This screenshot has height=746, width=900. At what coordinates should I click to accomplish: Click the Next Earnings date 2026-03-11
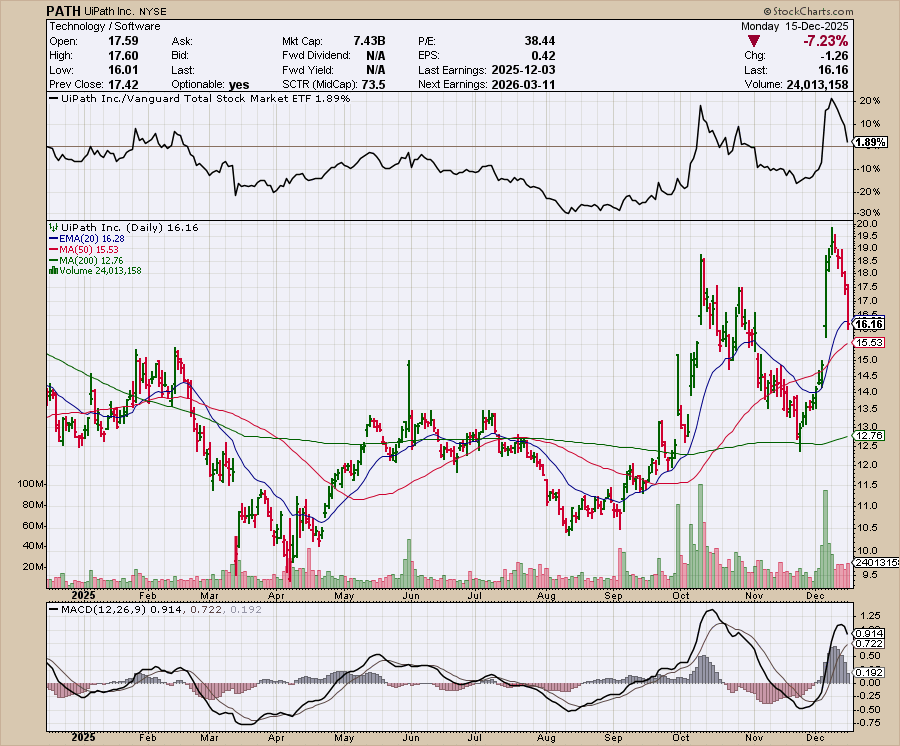(x=523, y=84)
